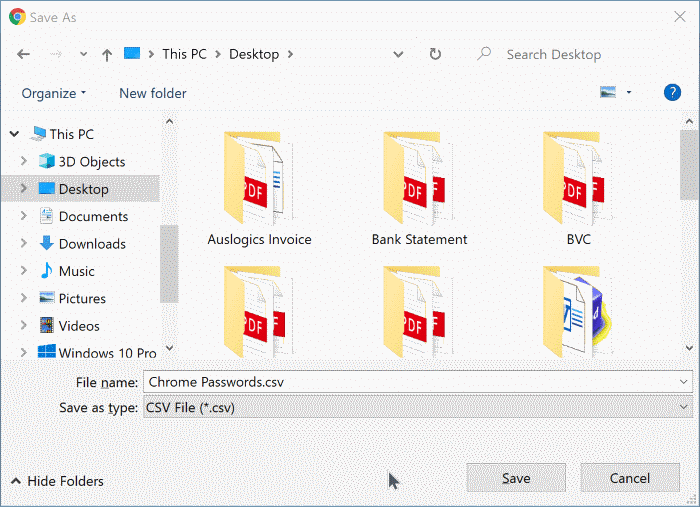This screenshot has height=507, width=700.
Task: Open the address bar history dropdown
Action: 398,54
